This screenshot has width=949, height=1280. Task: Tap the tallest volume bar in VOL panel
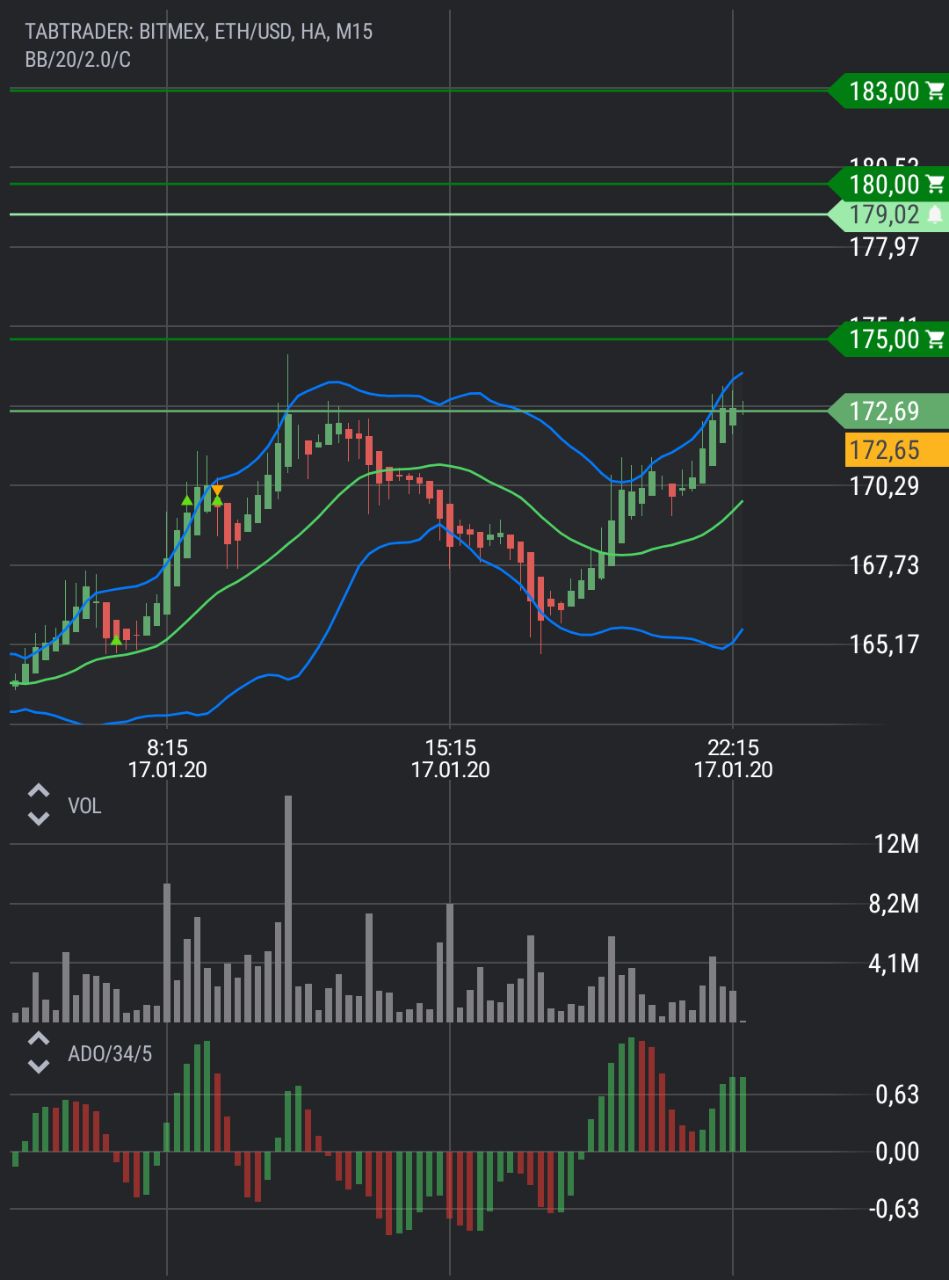289,908
